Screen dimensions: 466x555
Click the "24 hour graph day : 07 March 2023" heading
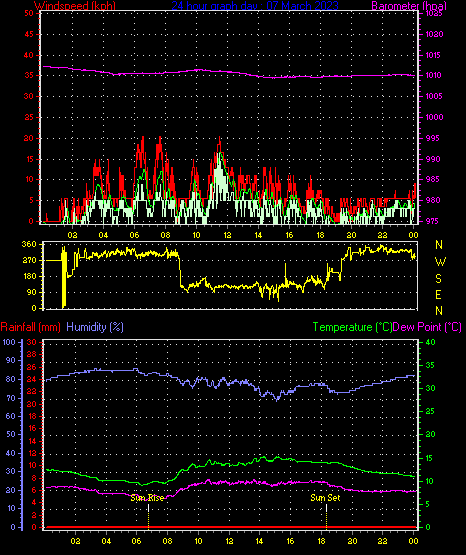coord(255,6)
